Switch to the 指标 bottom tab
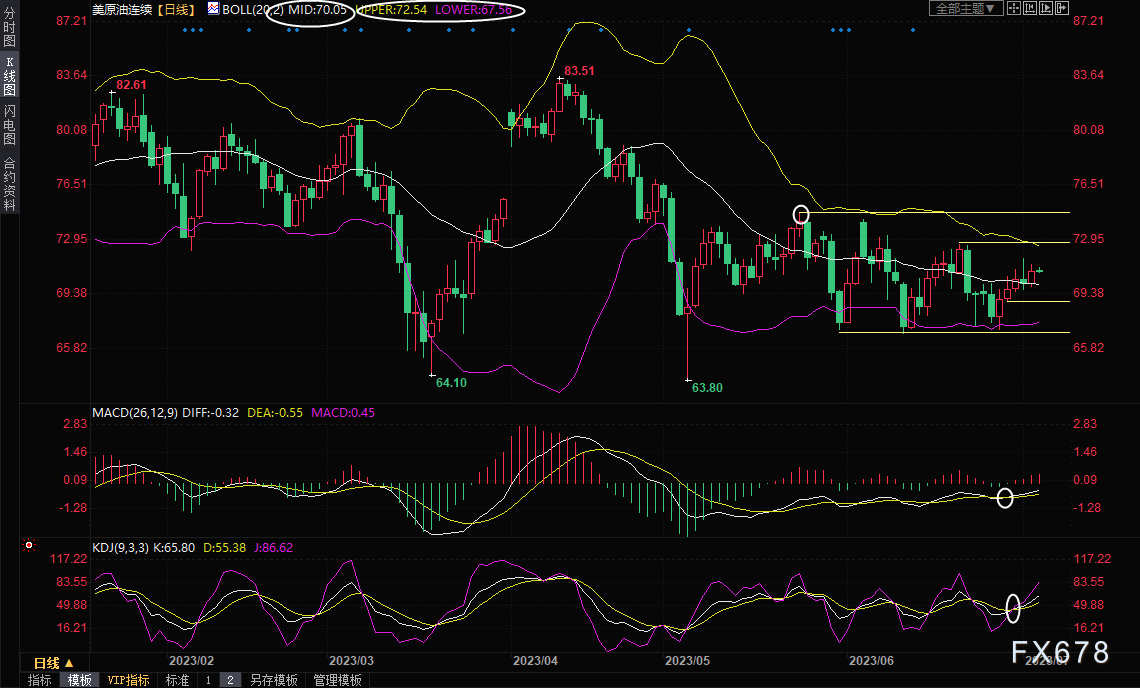 tap(40, 680)
